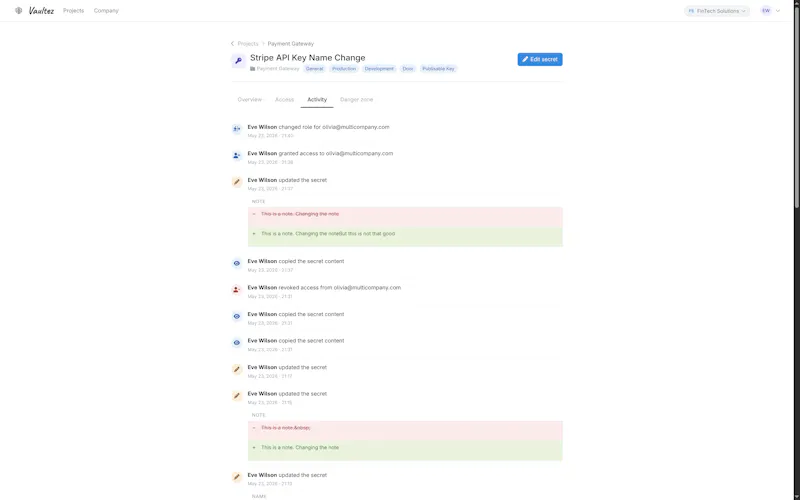Click the page vertical scrollbar thumb
The width and height of the screenshot is (800, 500).
[796, 107]
